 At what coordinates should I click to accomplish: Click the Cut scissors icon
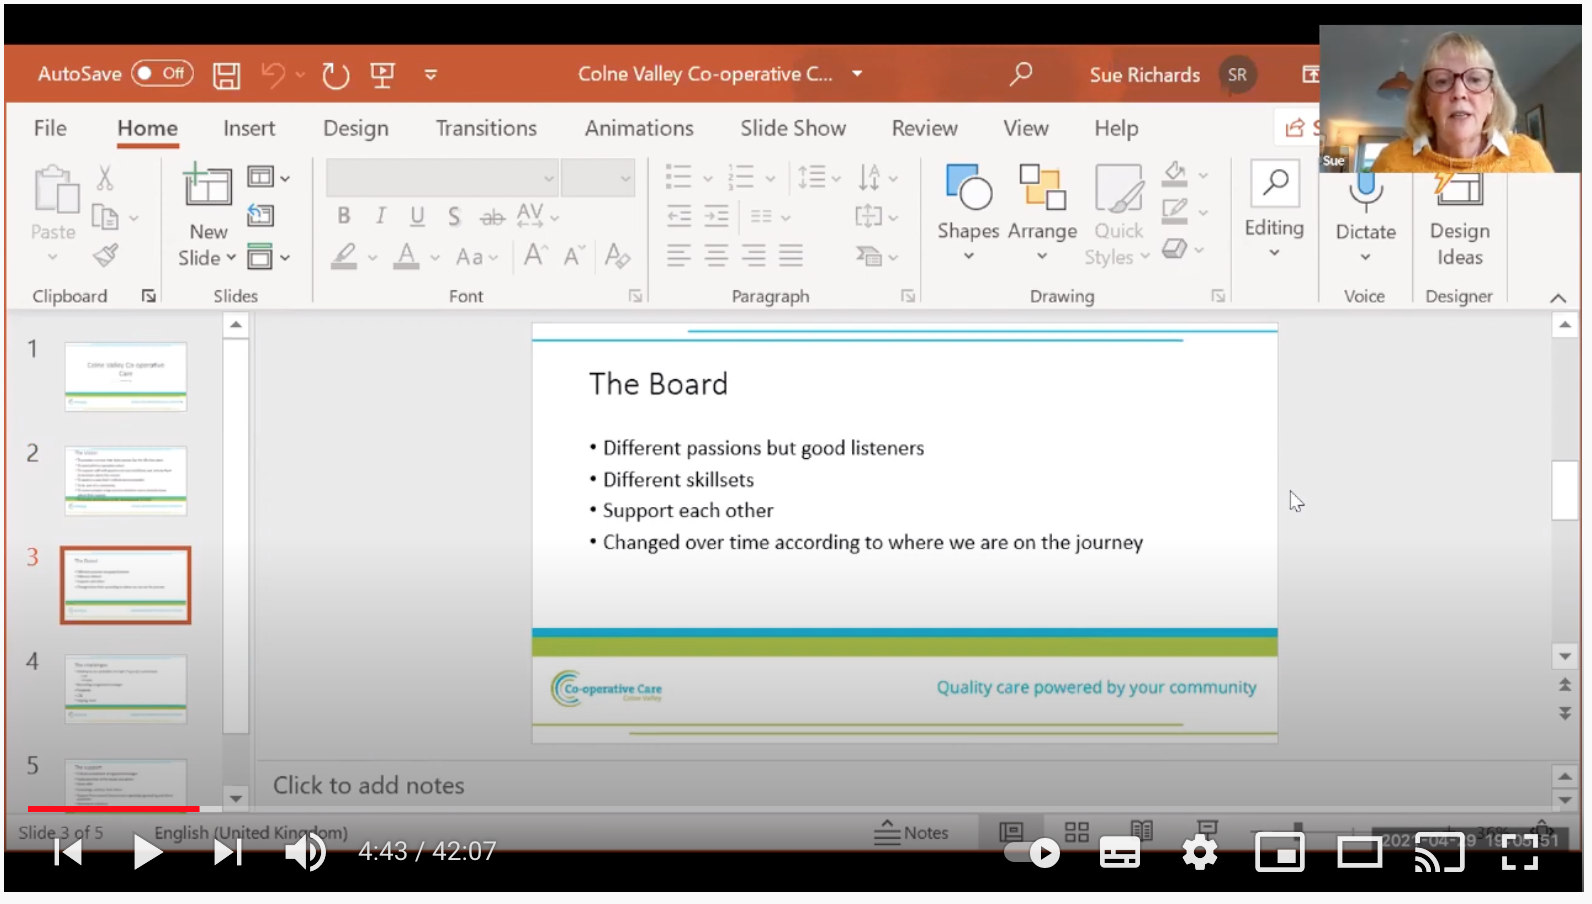coord(105,178)
